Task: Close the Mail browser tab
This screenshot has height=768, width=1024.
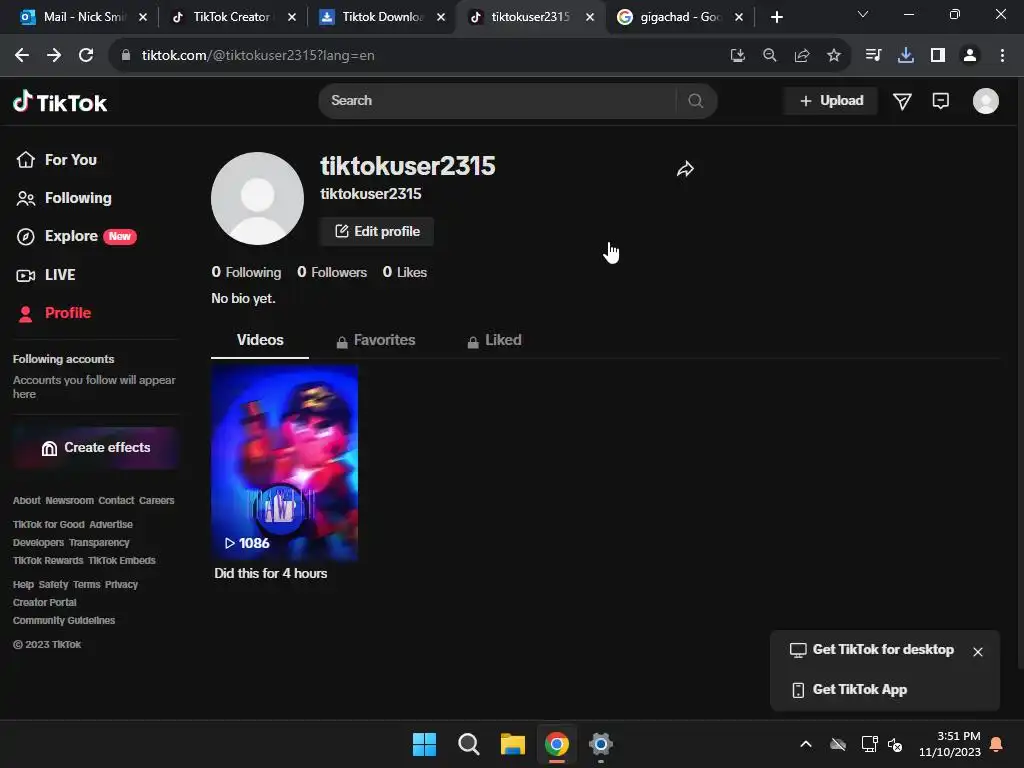Action: tap(143, 17)
